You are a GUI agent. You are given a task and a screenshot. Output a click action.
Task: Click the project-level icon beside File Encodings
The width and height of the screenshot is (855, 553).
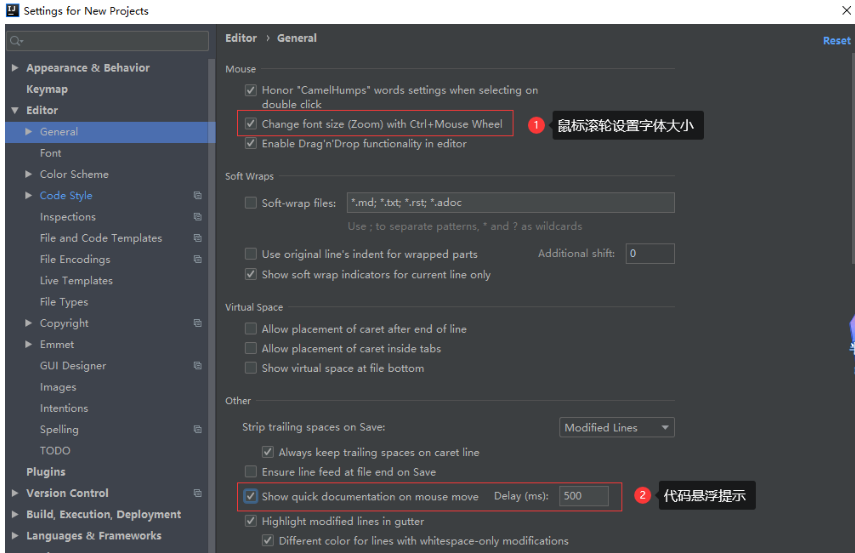coord(197,259)
